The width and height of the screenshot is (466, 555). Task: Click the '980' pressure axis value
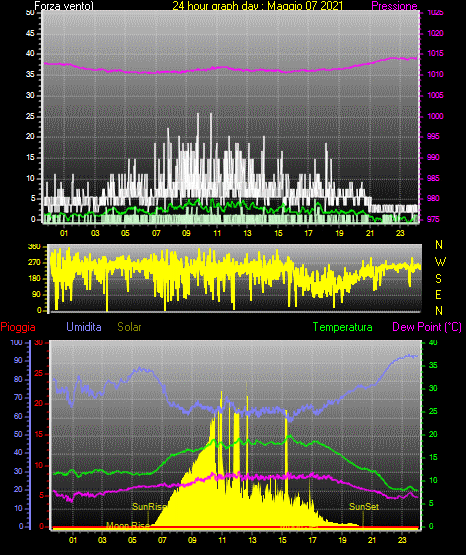[433, 198]
